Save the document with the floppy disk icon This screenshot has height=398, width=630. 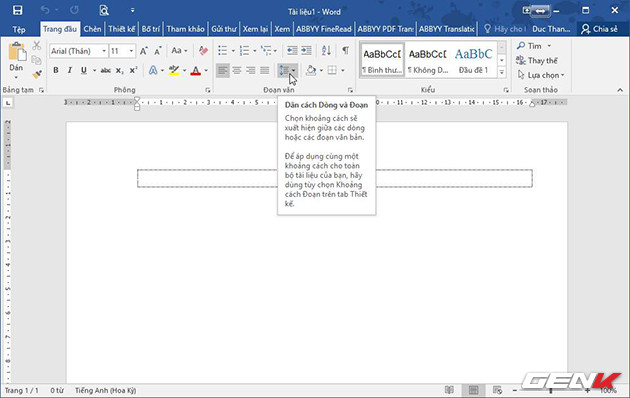17,10
